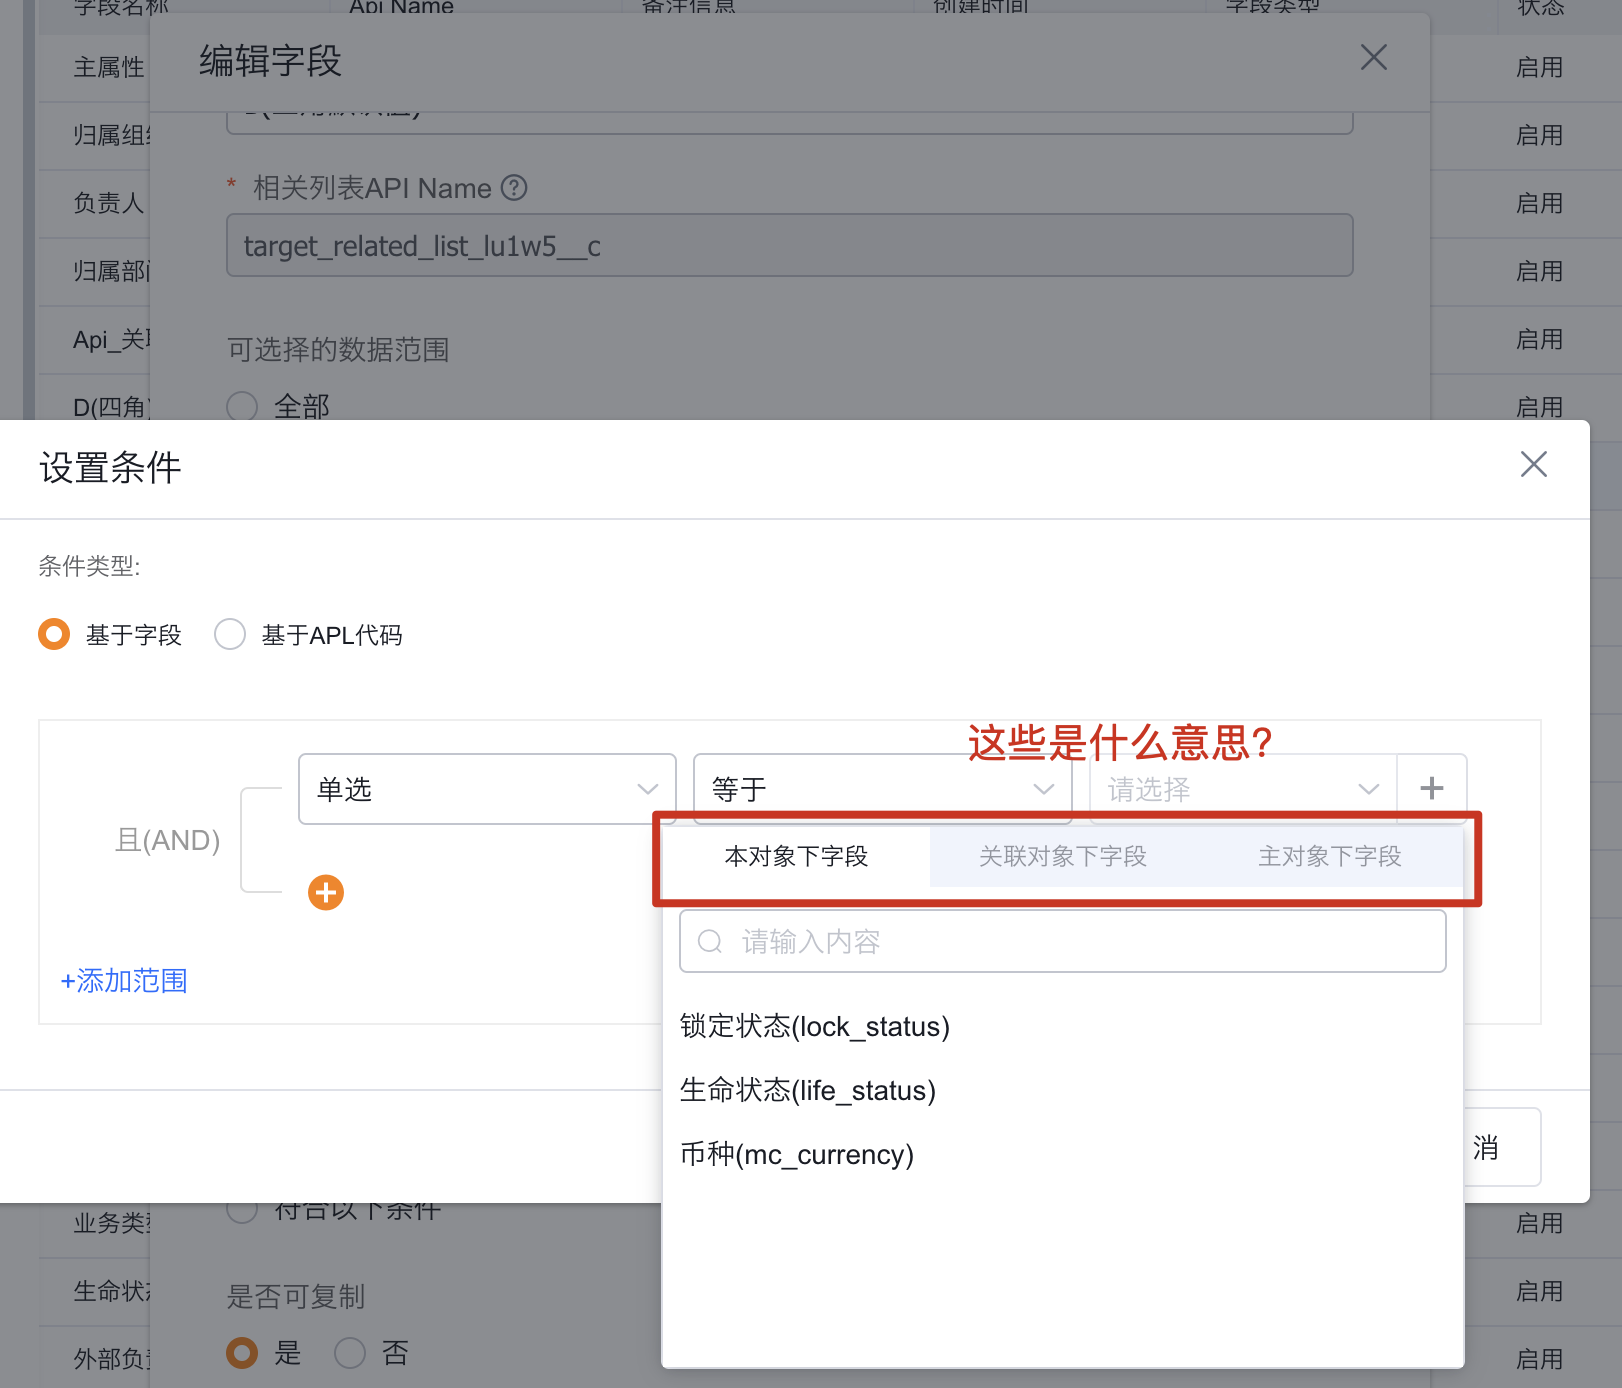Focus the 请输入内容 search field

1062,941
